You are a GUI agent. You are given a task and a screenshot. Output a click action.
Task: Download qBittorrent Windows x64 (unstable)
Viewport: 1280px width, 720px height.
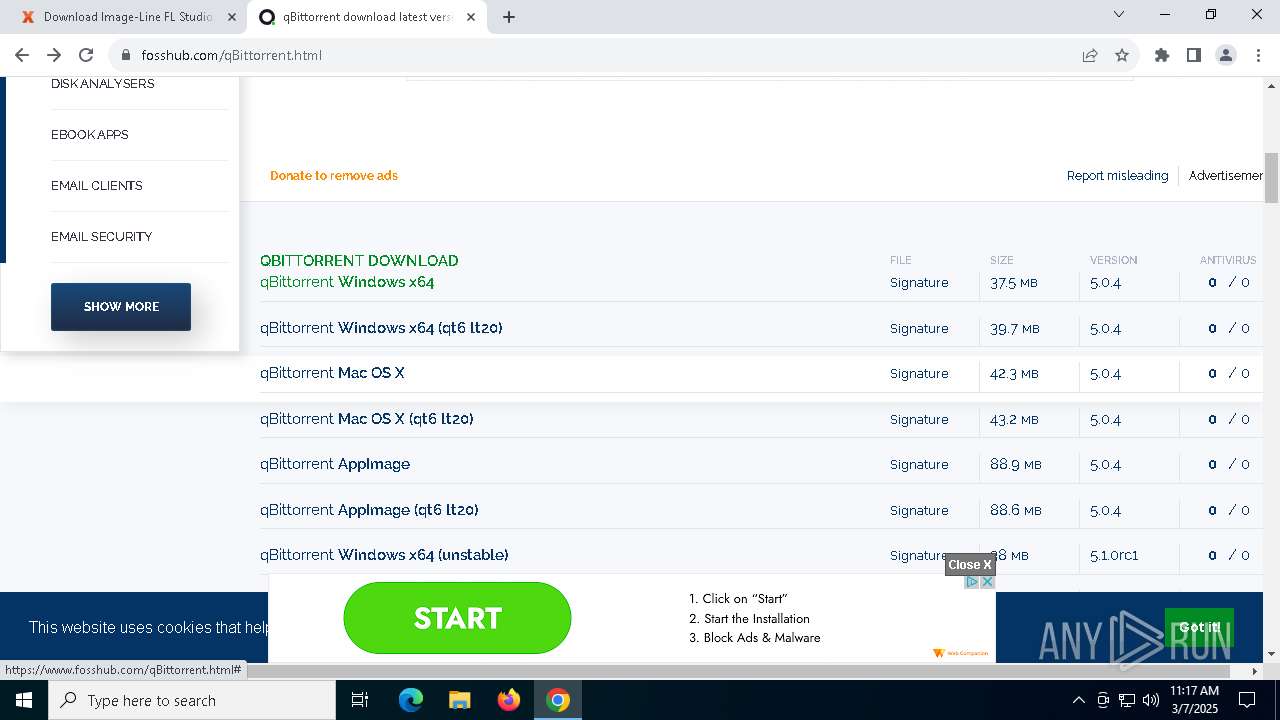384,555
